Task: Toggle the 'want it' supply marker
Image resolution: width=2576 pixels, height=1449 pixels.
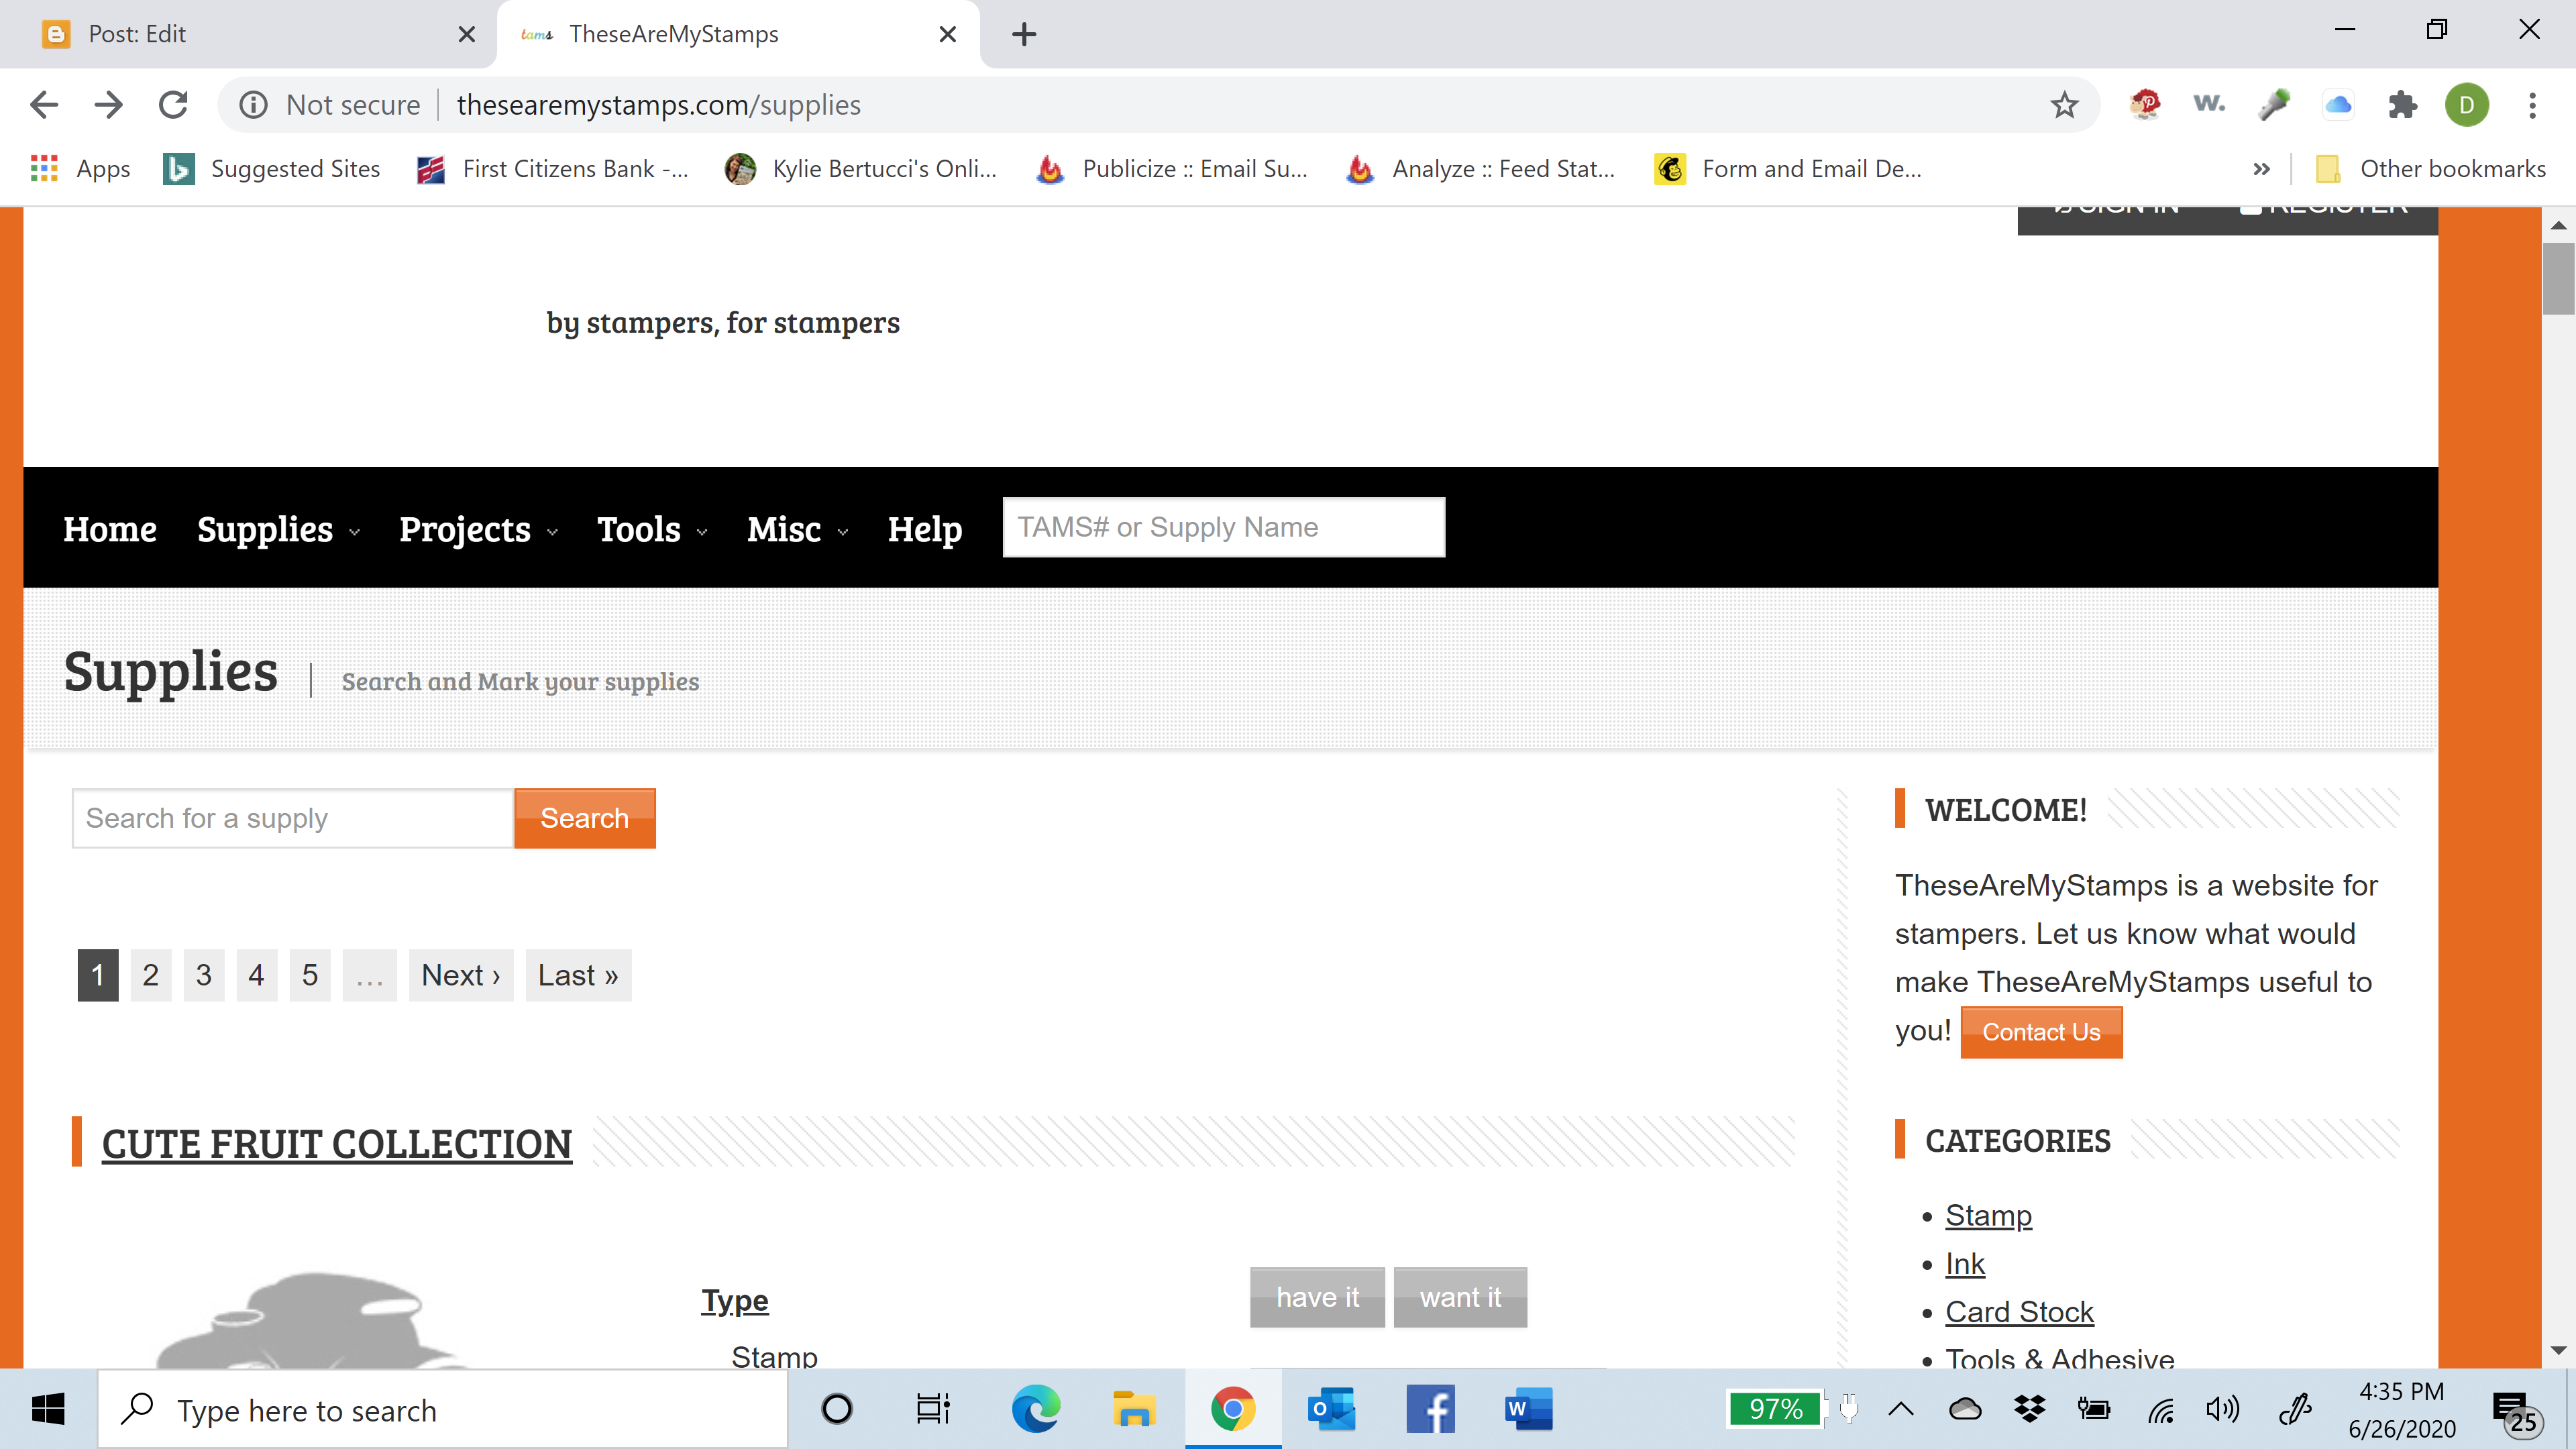Action: pyautogui.click(x=1460, y=1297)
